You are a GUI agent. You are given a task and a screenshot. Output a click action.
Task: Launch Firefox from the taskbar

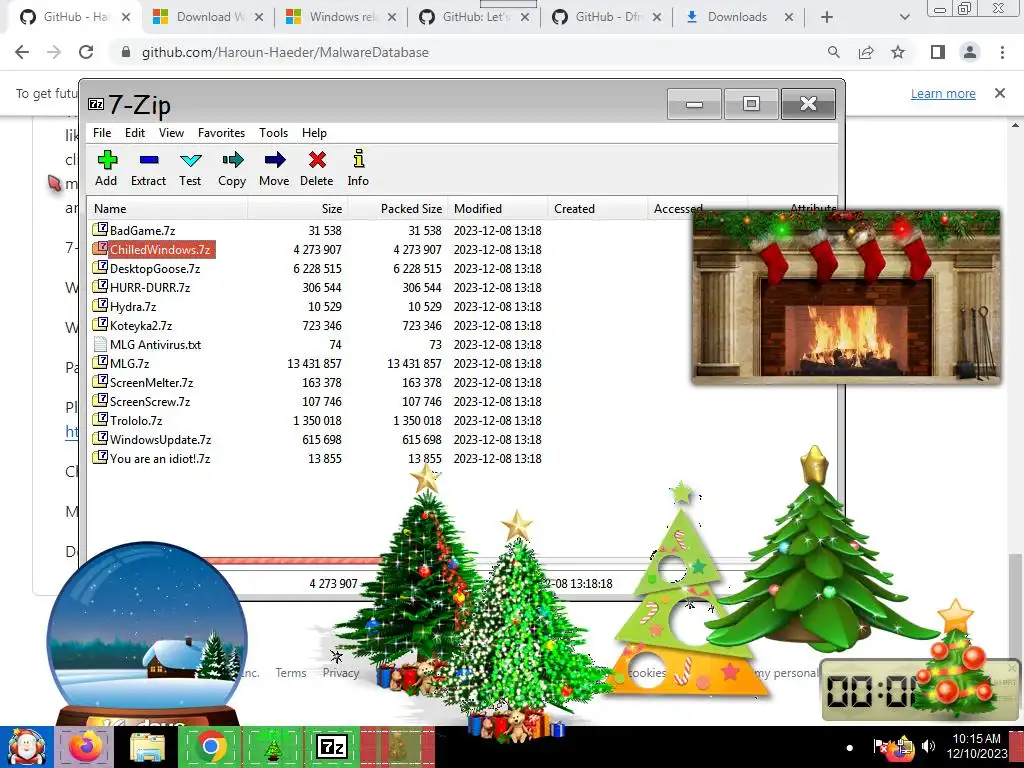86,747
